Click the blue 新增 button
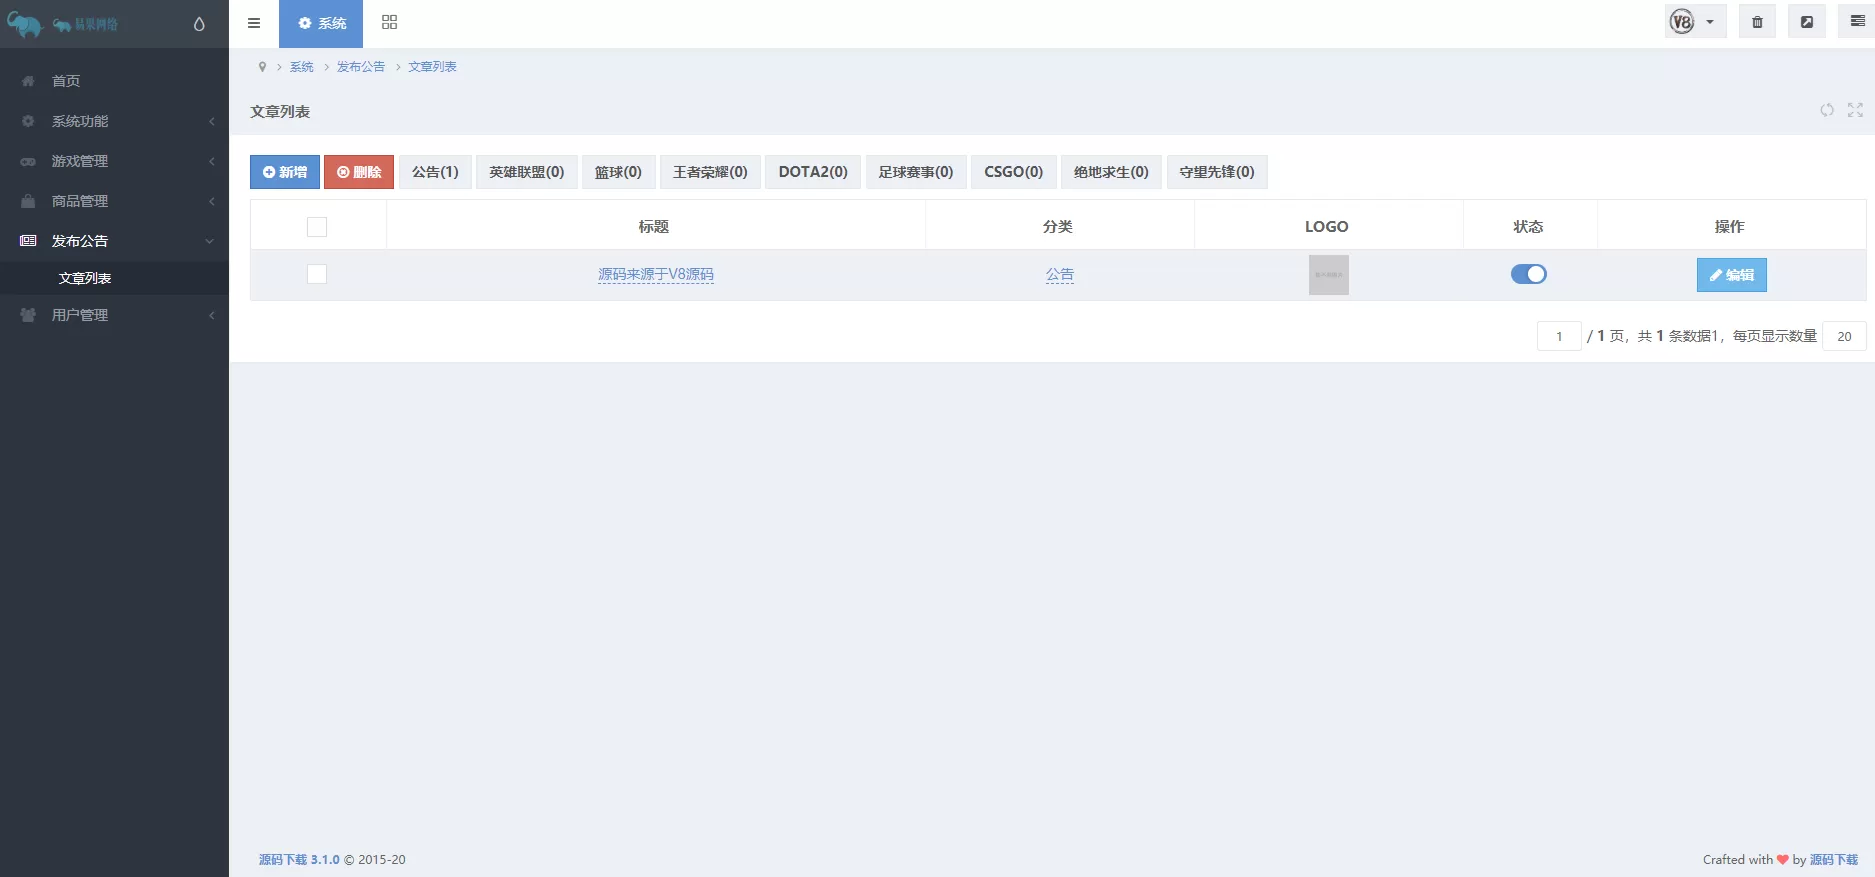 (285, 172)
